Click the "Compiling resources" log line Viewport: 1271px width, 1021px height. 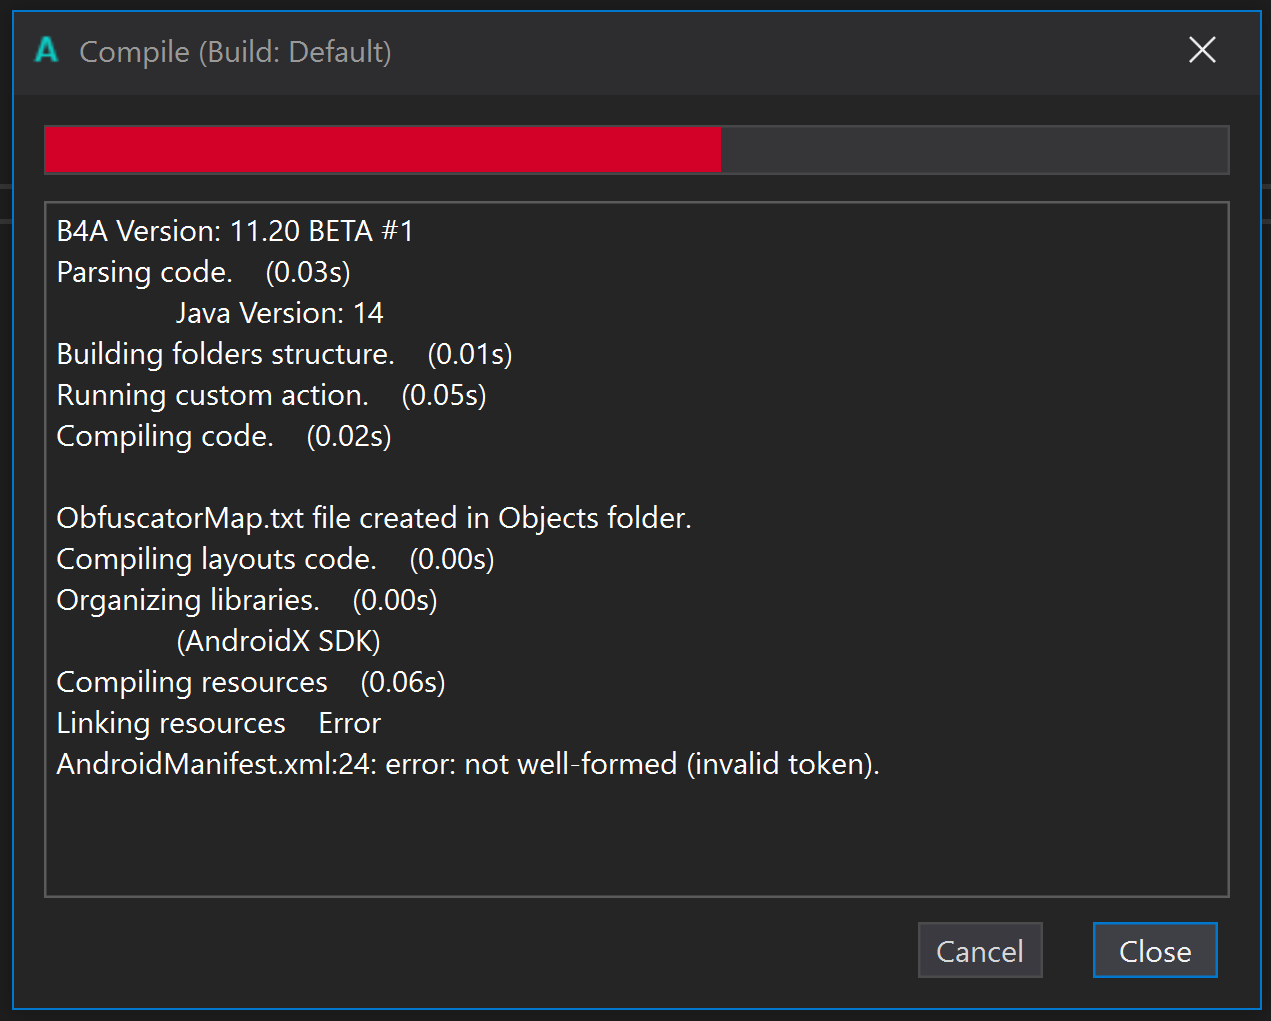[251, 682]
